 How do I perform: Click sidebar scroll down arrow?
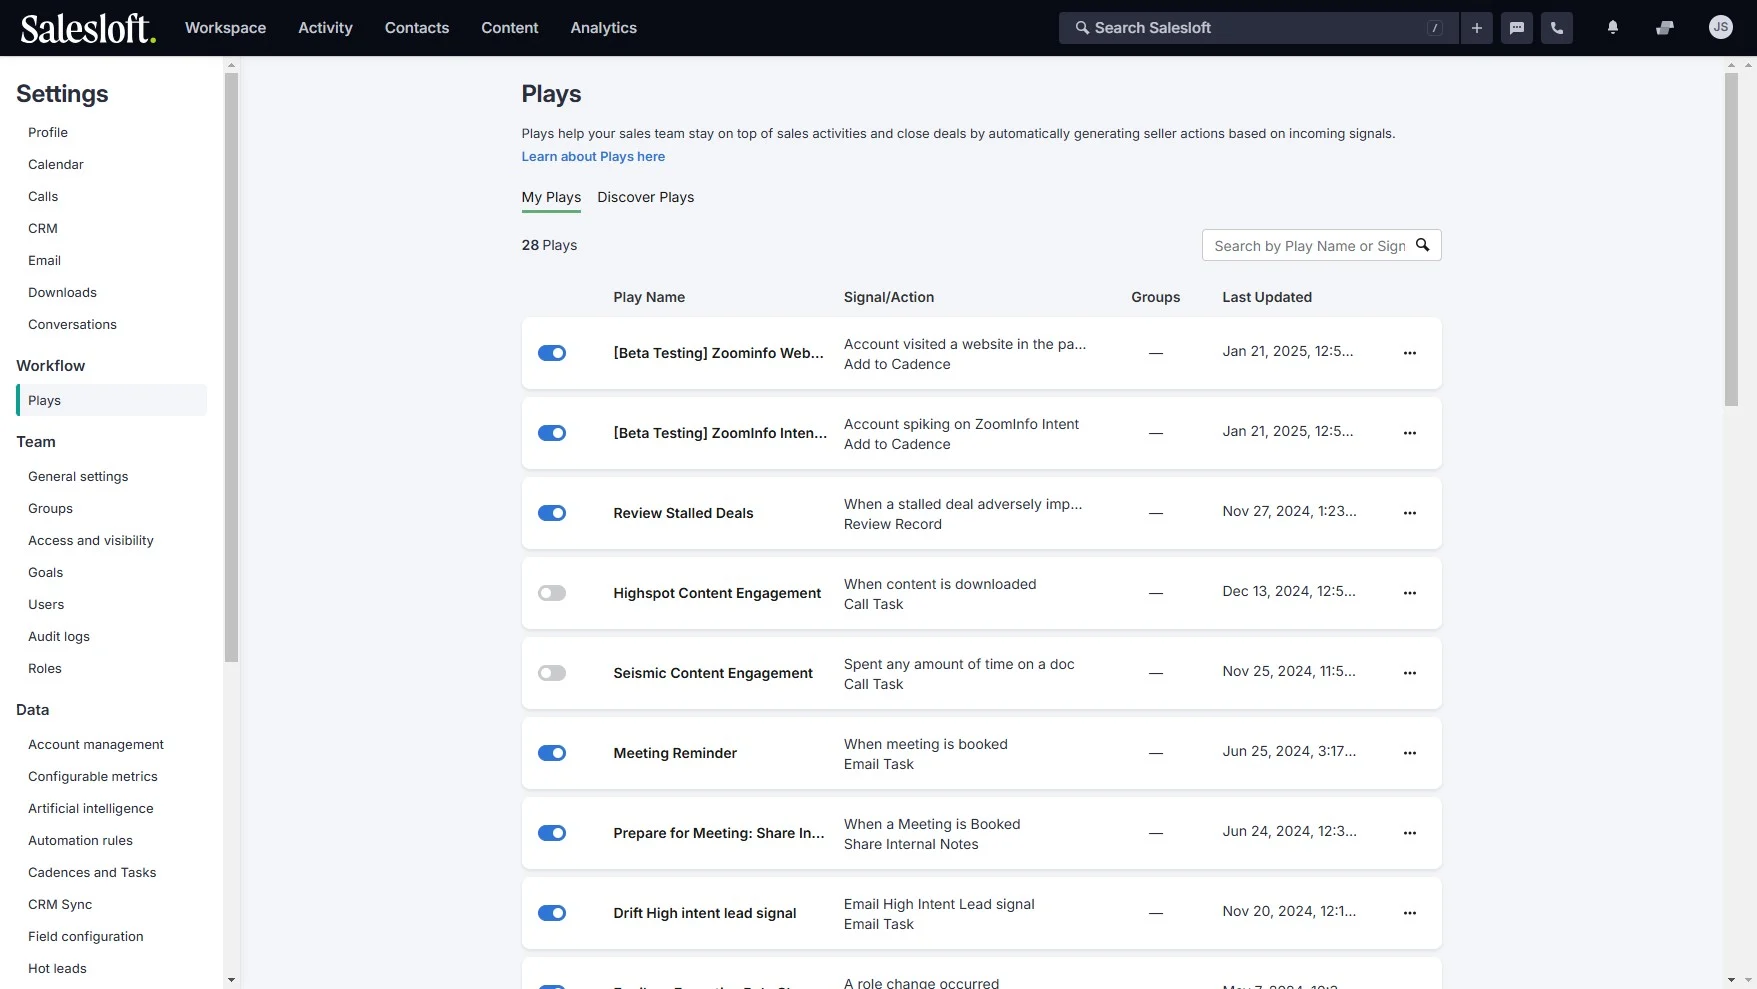pyautogui.click(x=231, y=980)
